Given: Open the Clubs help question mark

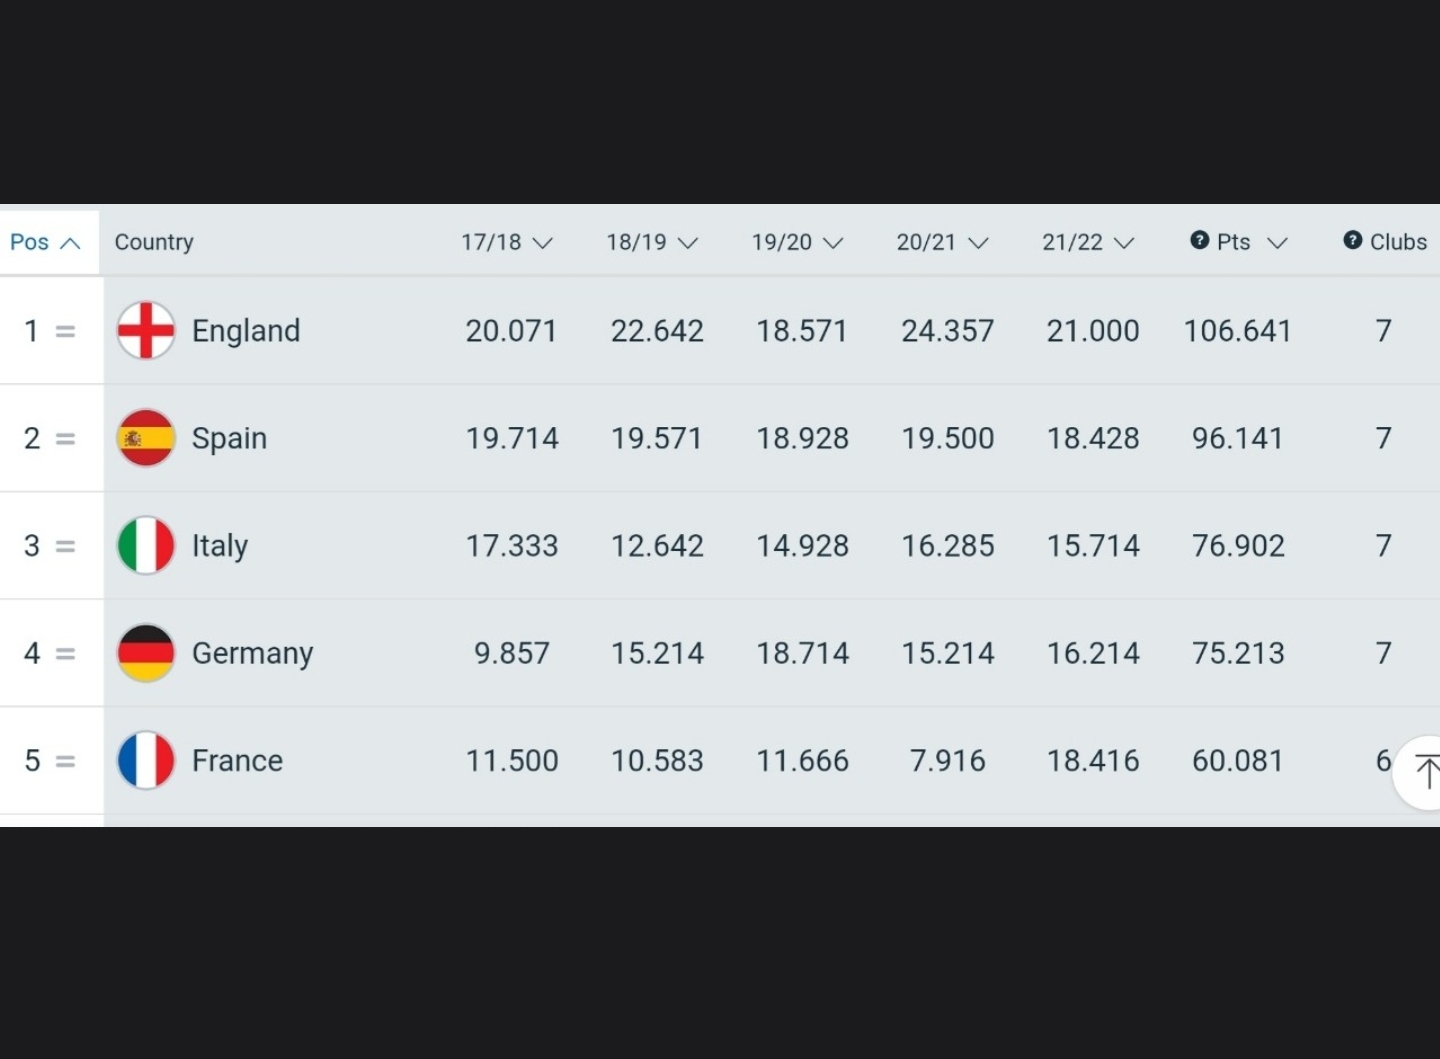Looking at the screenshot, I should (x=1353, y=241).
